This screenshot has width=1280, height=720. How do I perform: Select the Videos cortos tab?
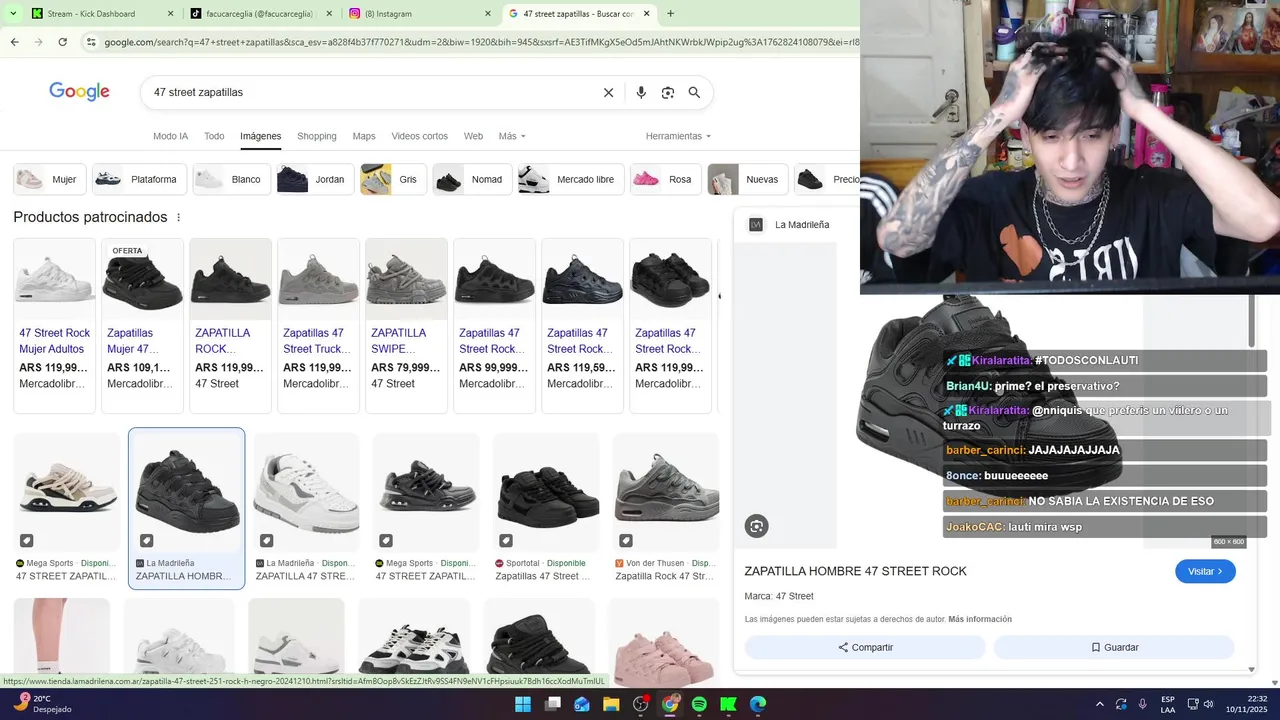coord(419,136)
